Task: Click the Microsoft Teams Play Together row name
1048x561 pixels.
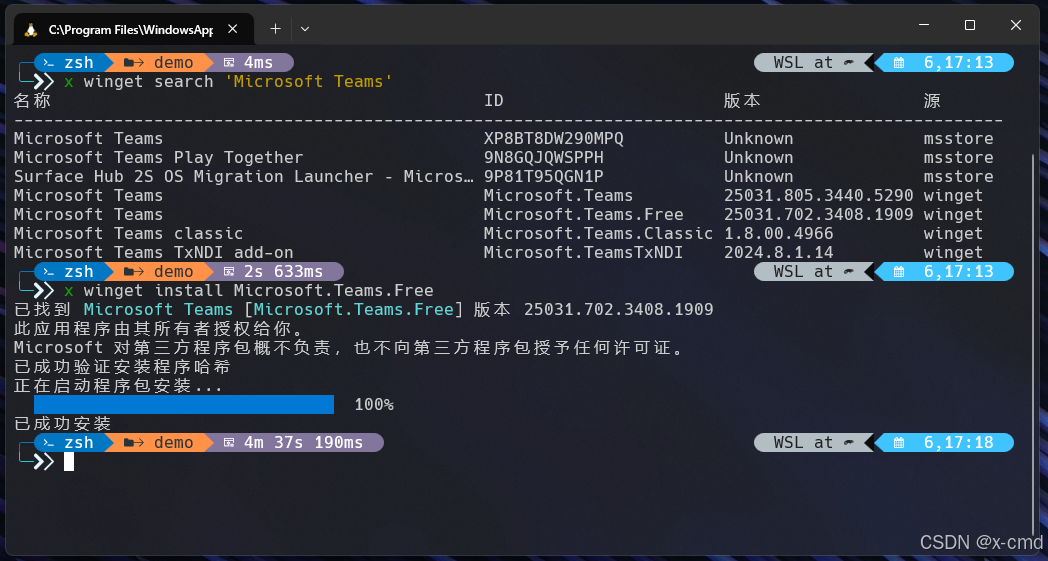Action: point(158,158)
